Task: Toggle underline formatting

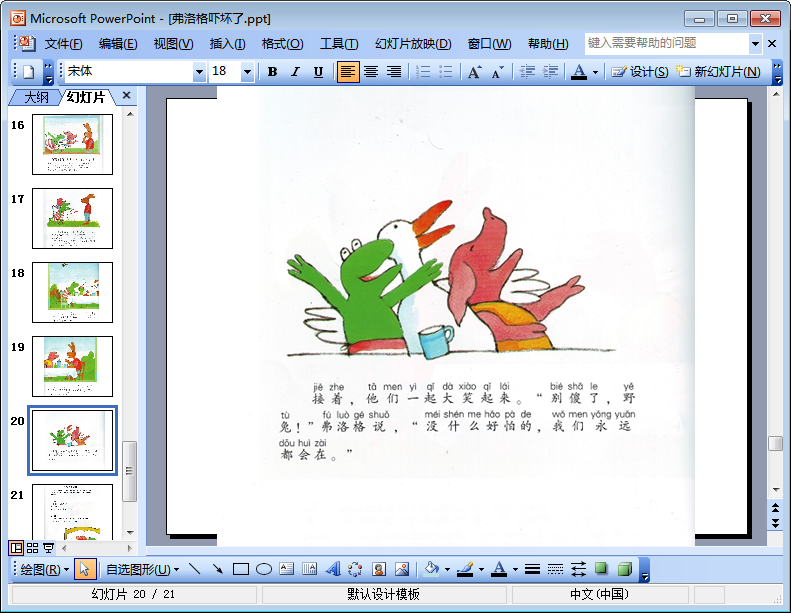Action: (318, 72)
